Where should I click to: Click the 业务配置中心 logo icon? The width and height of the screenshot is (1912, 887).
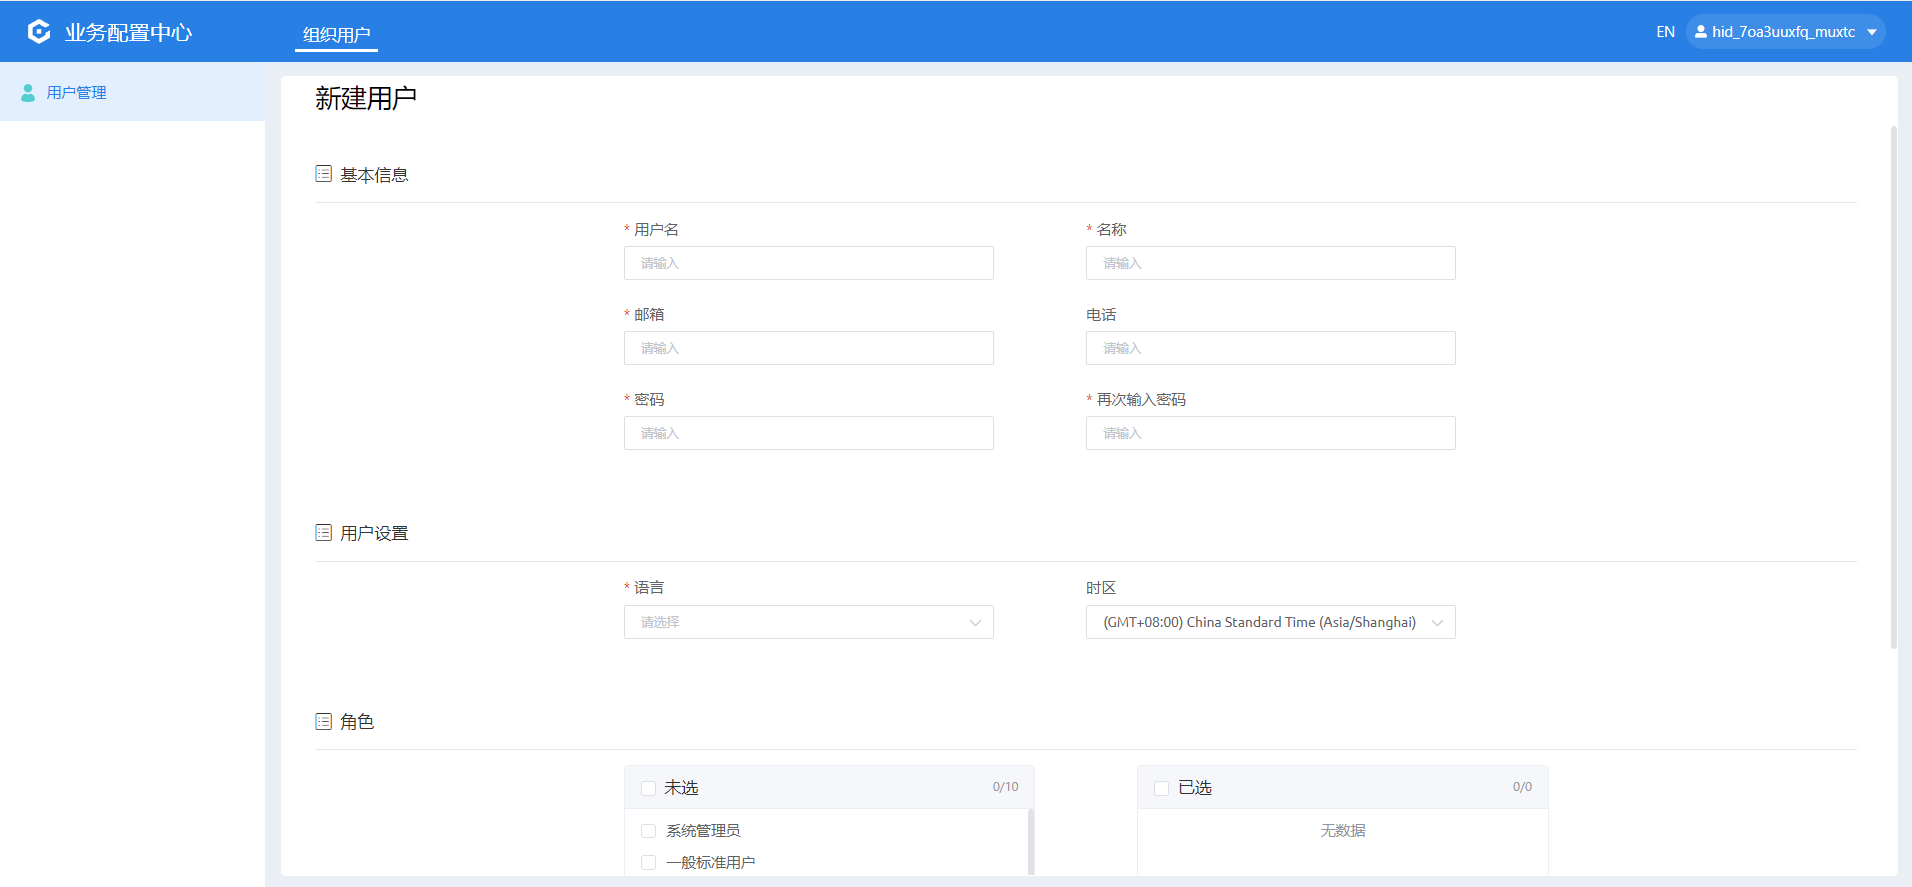coord(39,32)
